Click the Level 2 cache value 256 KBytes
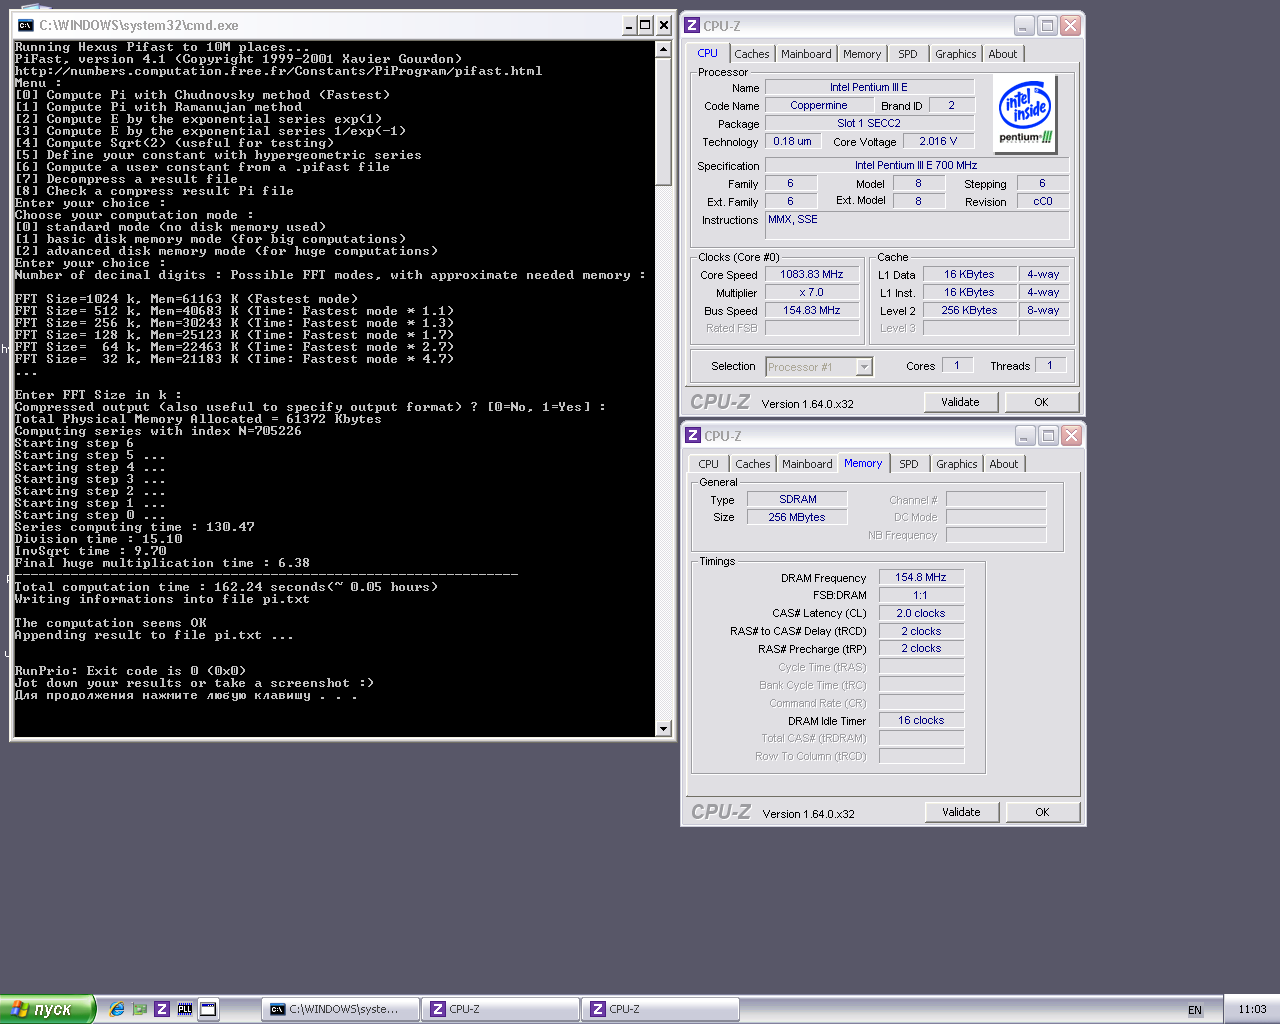 [x=969, y=310]
